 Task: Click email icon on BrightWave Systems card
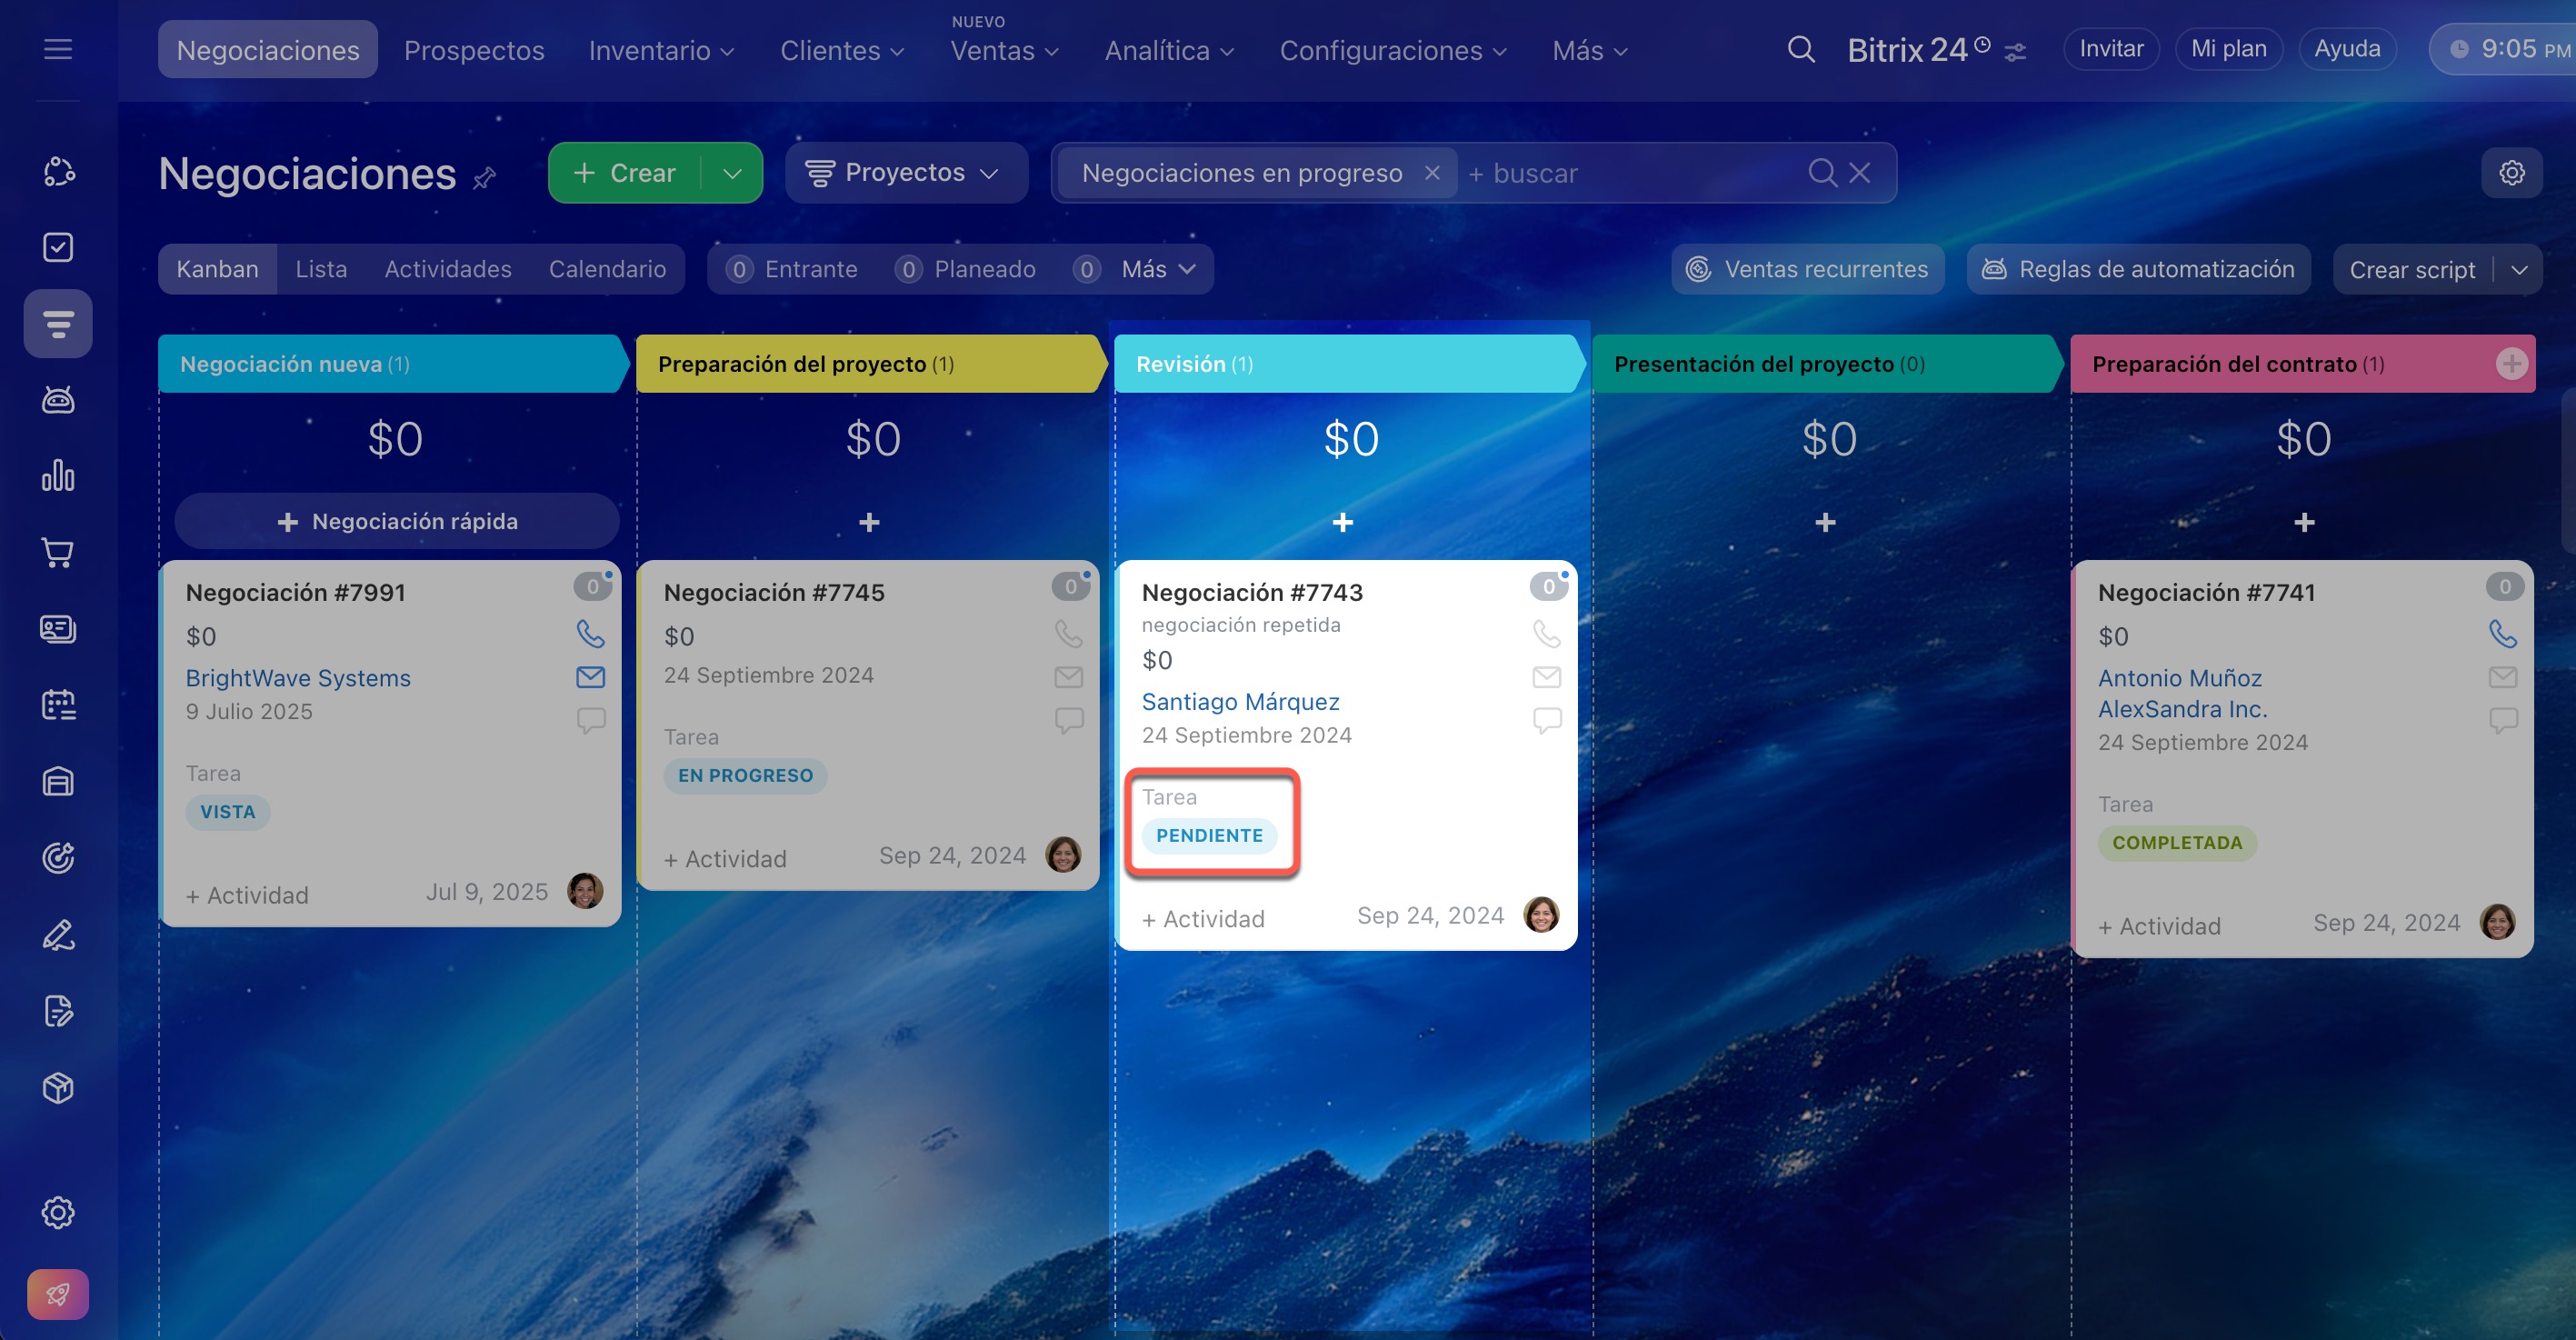590,677
